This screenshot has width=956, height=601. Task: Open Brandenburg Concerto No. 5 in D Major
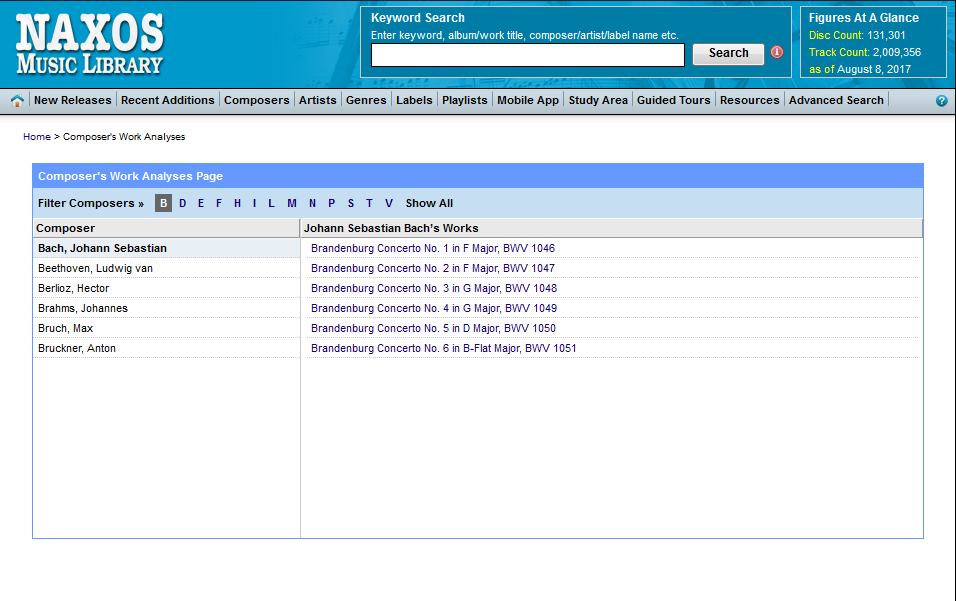pyautogui.click(x=433, y=329)
